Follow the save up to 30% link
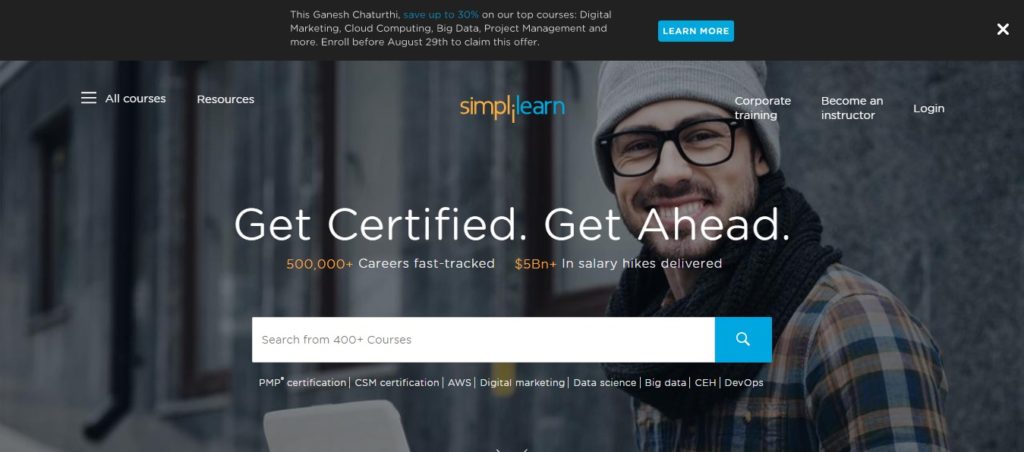1024x452 pixels. [x=441, y=14]
